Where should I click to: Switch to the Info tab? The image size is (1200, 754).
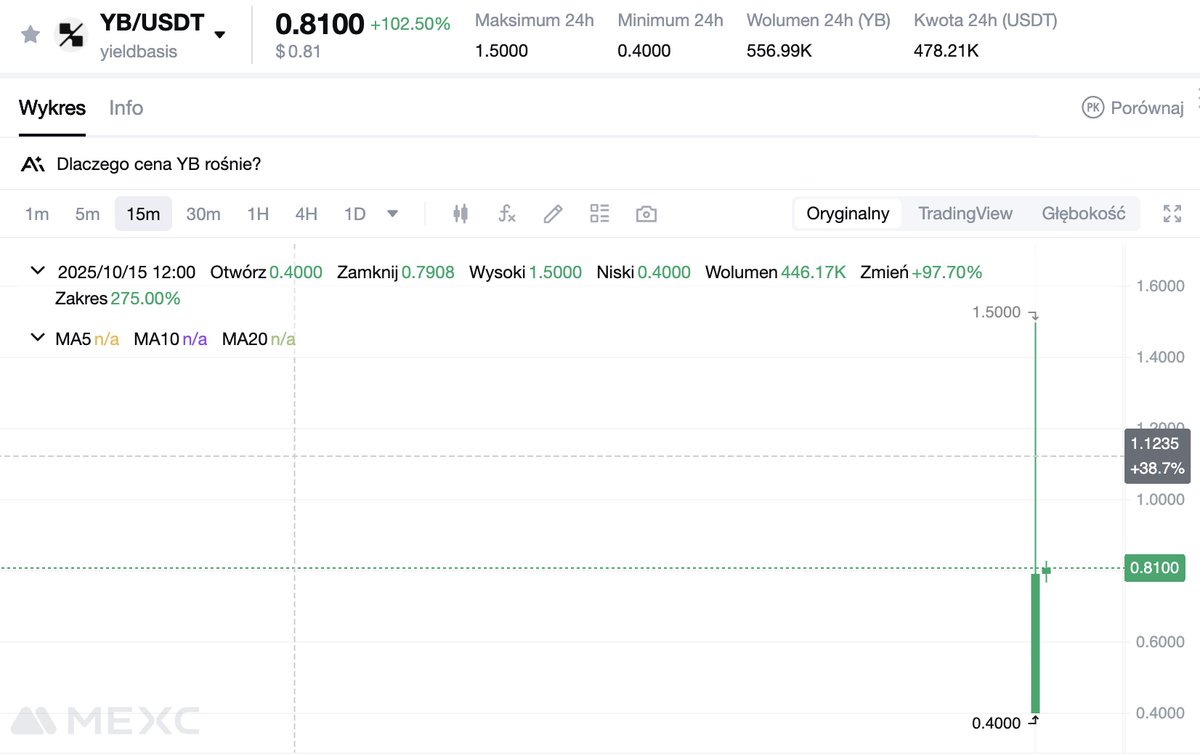(126, 108)
